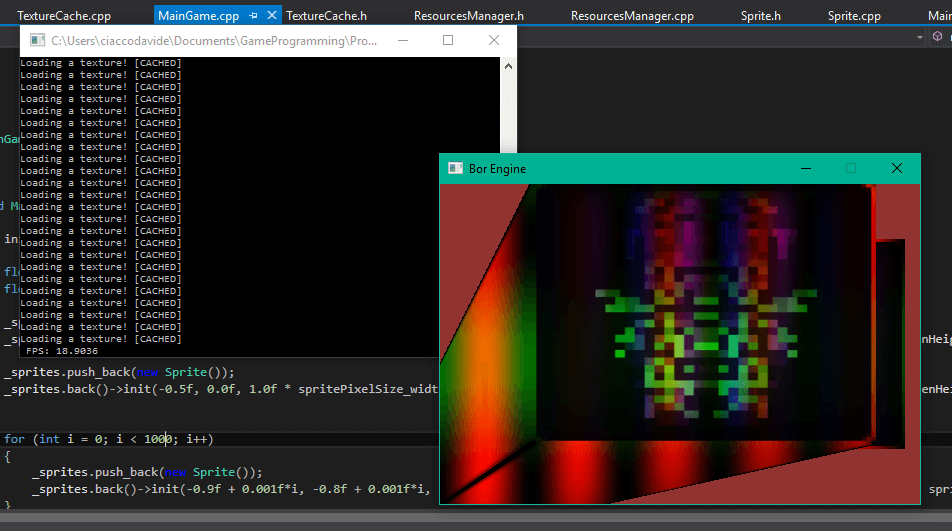This screenshot has width=952, height=531.
Task: Click the console scrollbar up arrow
Action: tap(508, 66)
